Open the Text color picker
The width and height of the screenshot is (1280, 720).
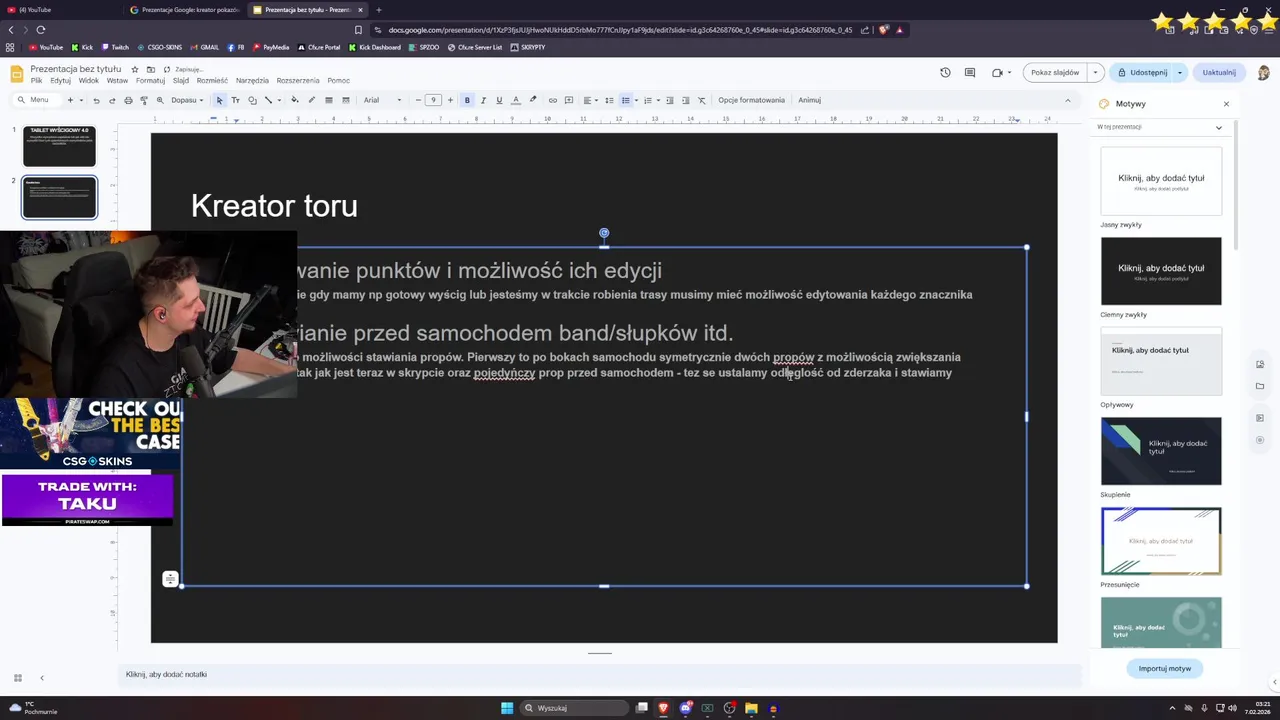pyautogui.click(x=515, y=100)
